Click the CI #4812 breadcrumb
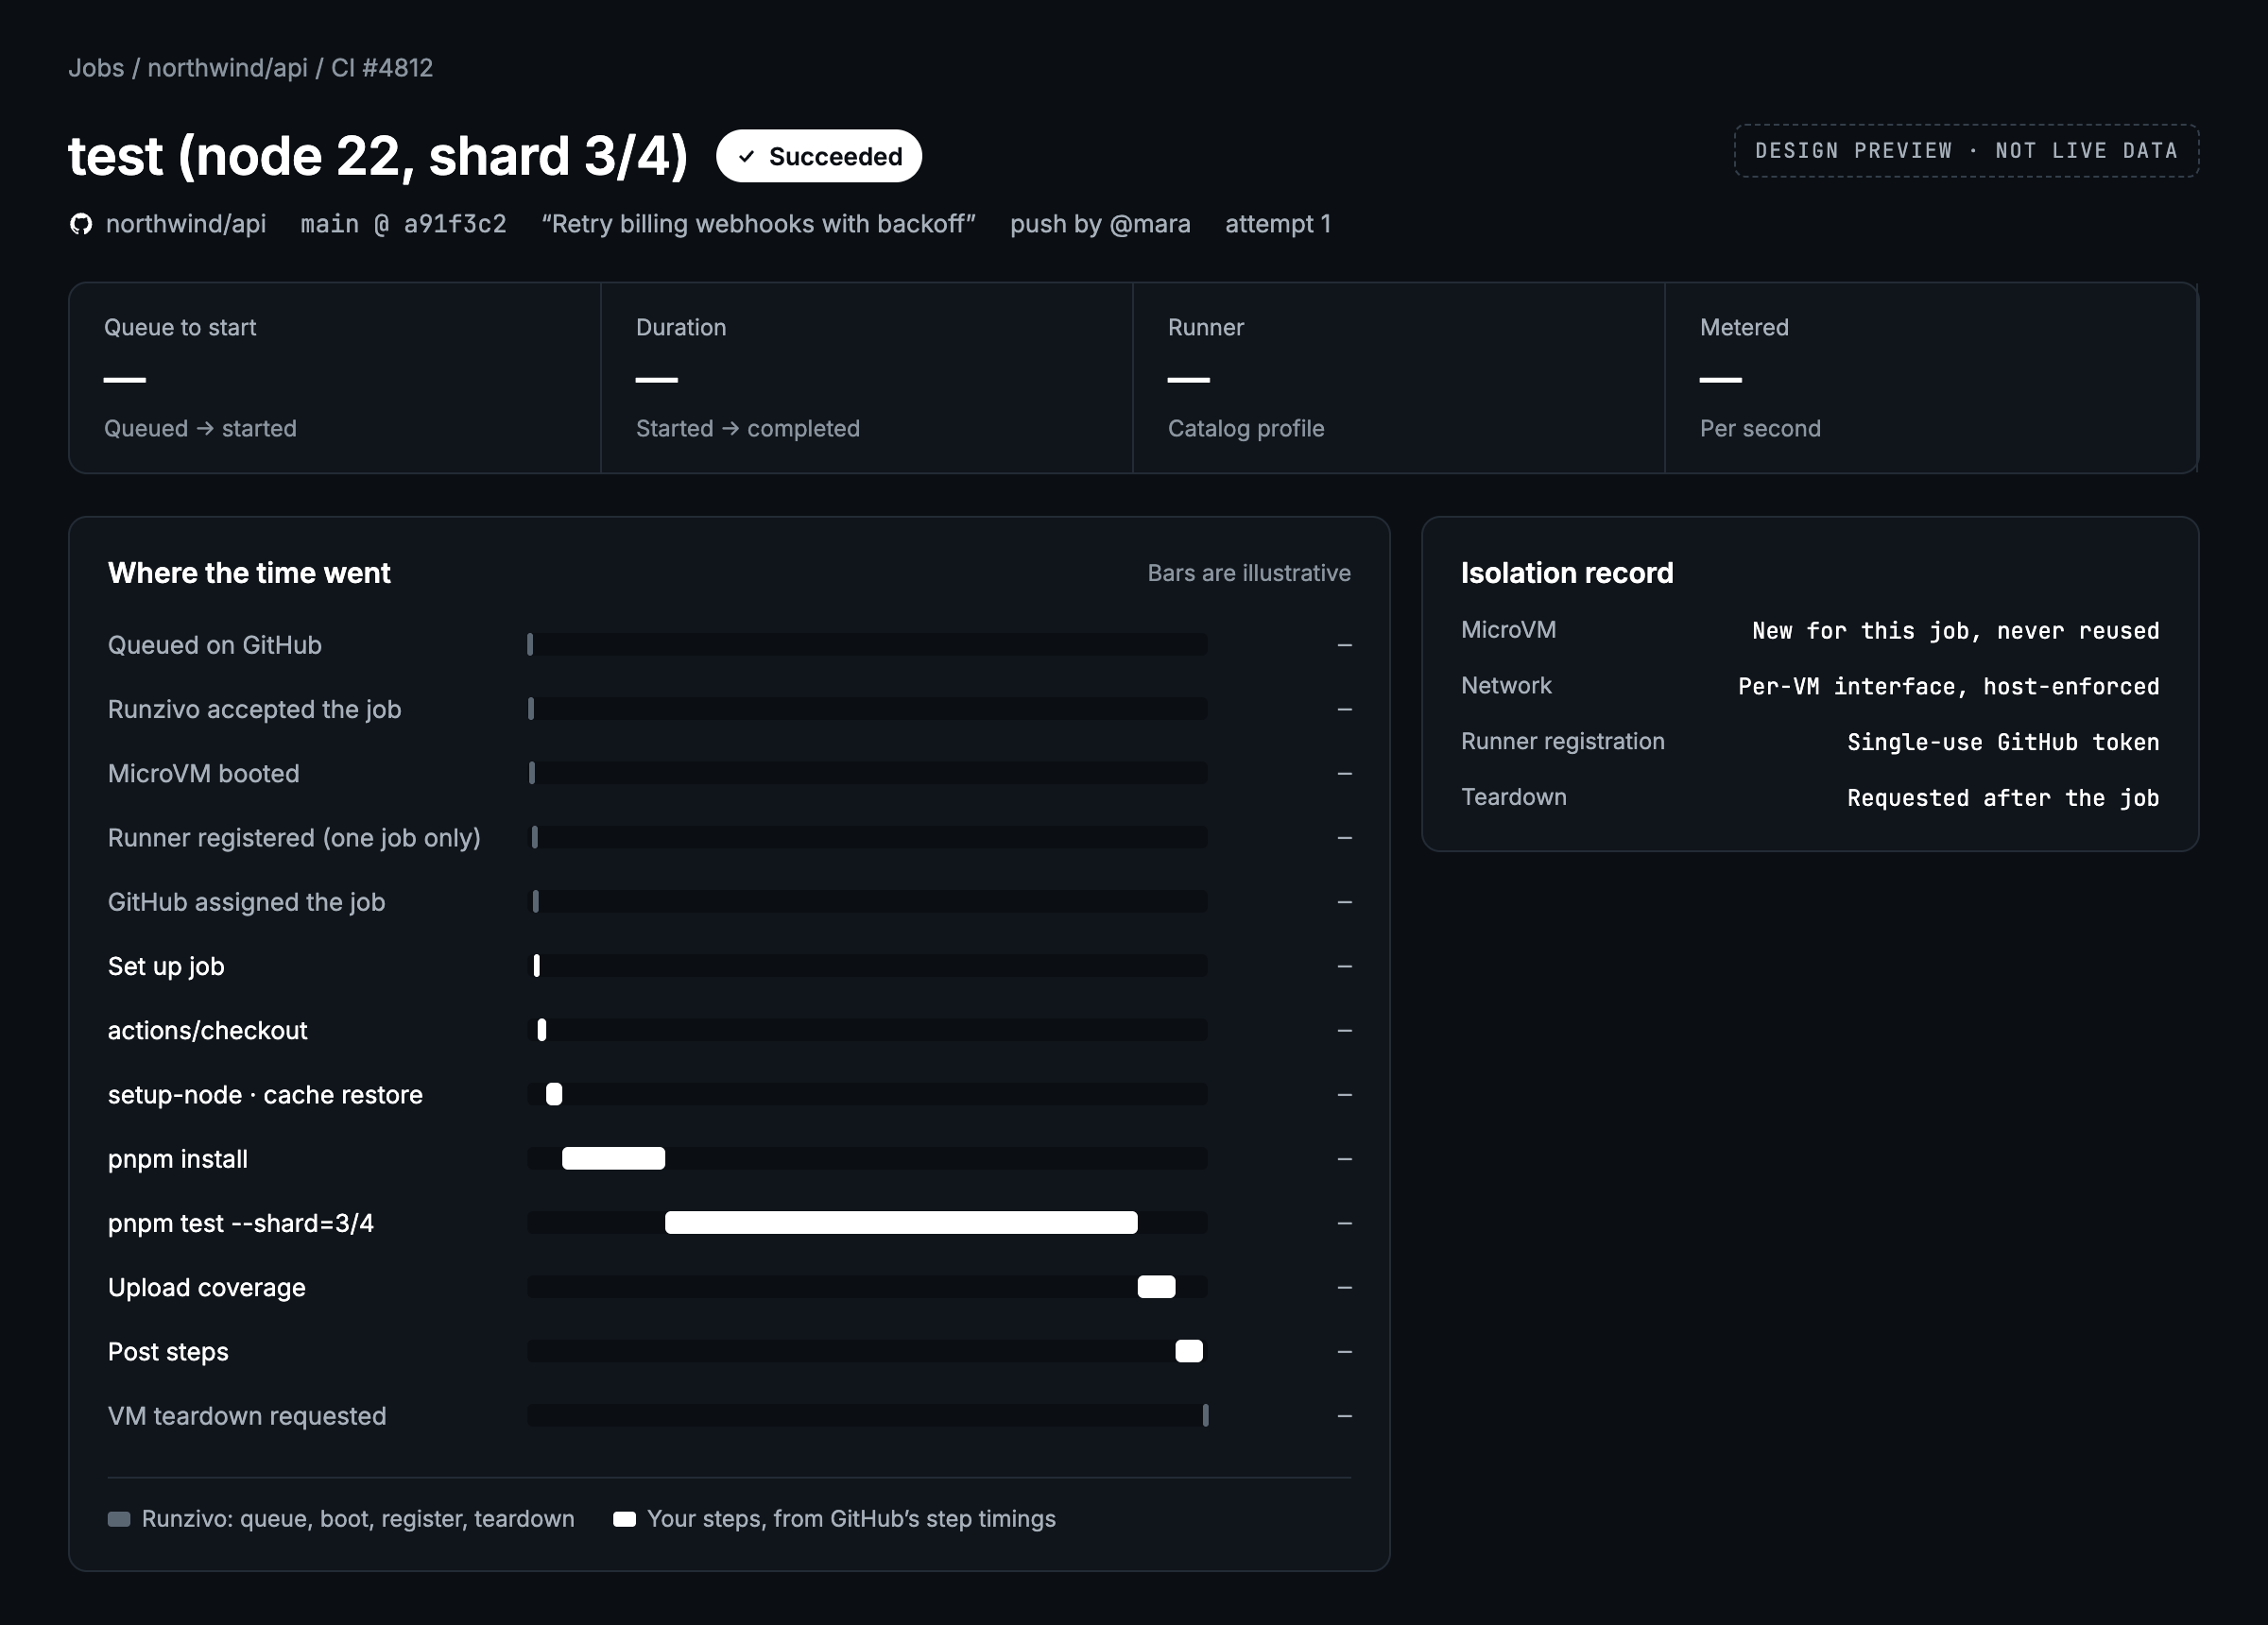 (x=382, y=68)
